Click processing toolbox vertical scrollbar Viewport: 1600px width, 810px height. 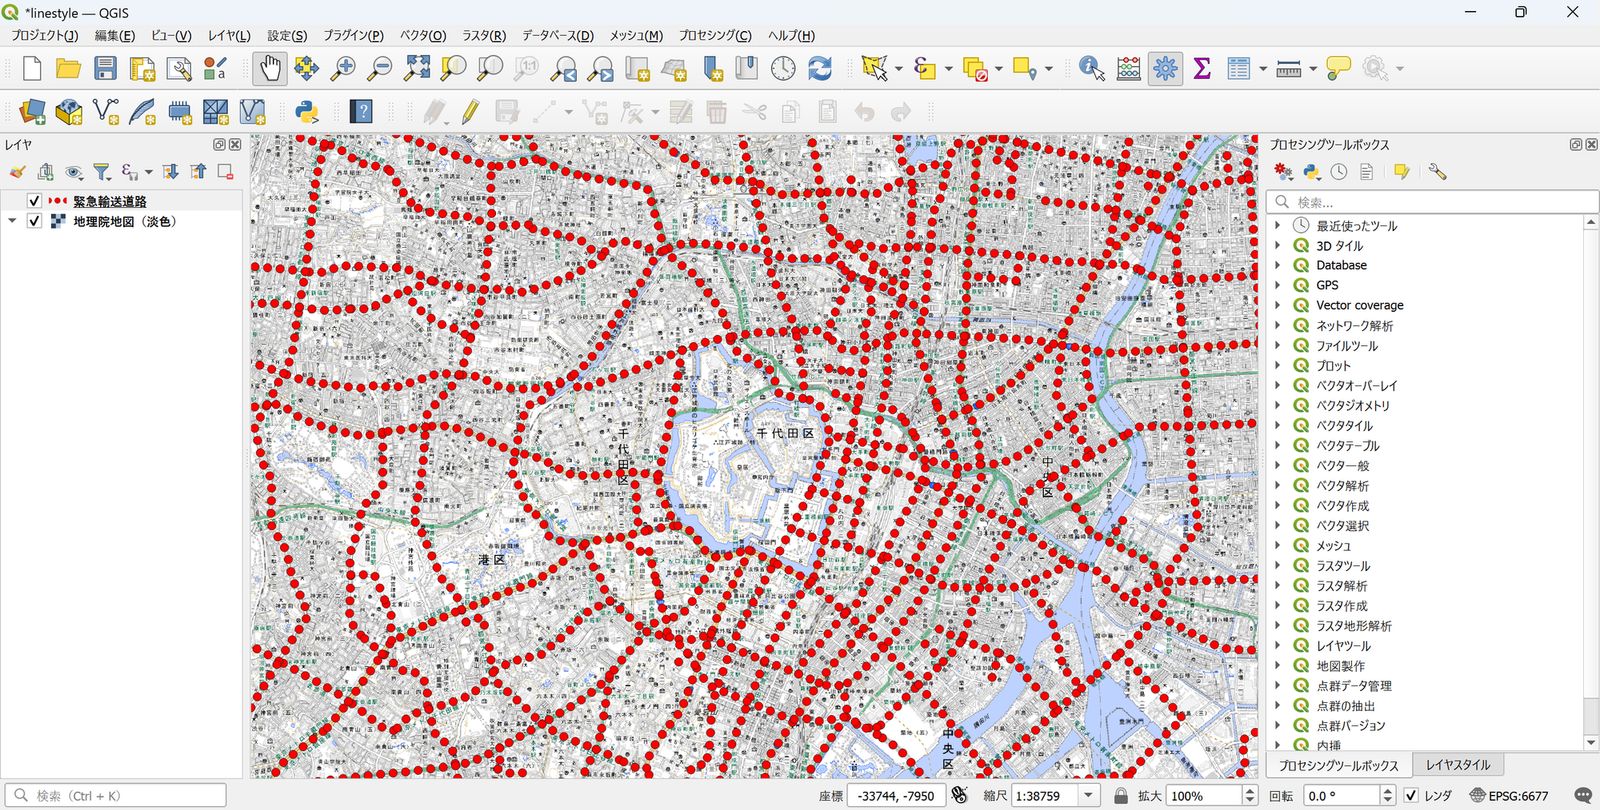point(1590,483)
